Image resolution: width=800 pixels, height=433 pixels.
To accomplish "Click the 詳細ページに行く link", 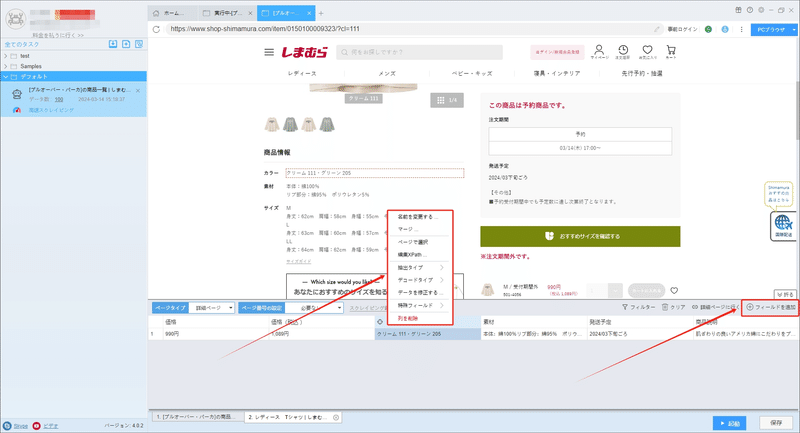I will pos(715,307).
